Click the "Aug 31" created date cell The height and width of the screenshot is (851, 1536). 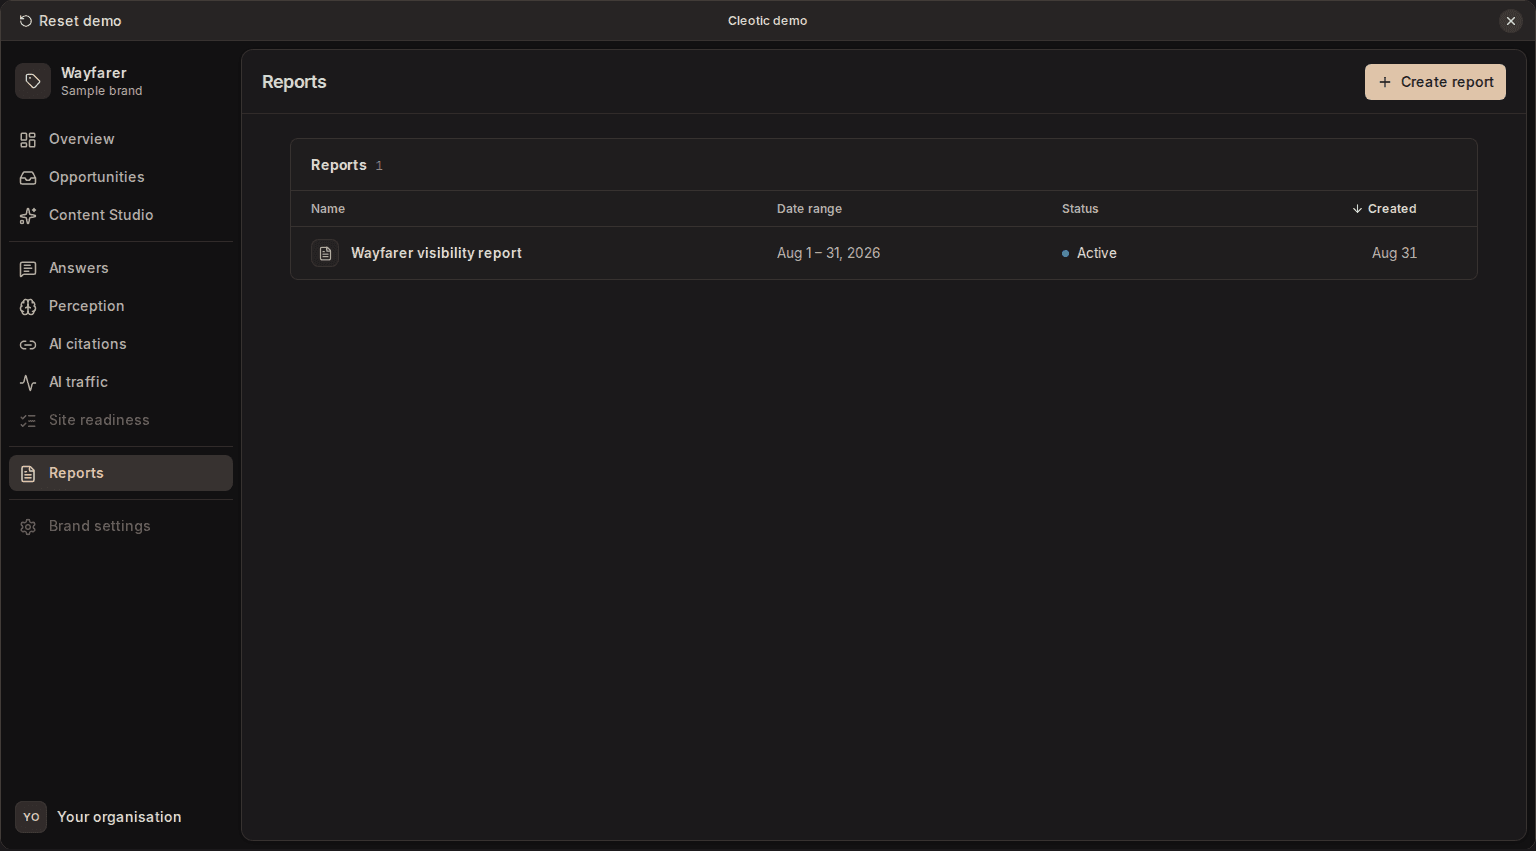point(1394,253)
